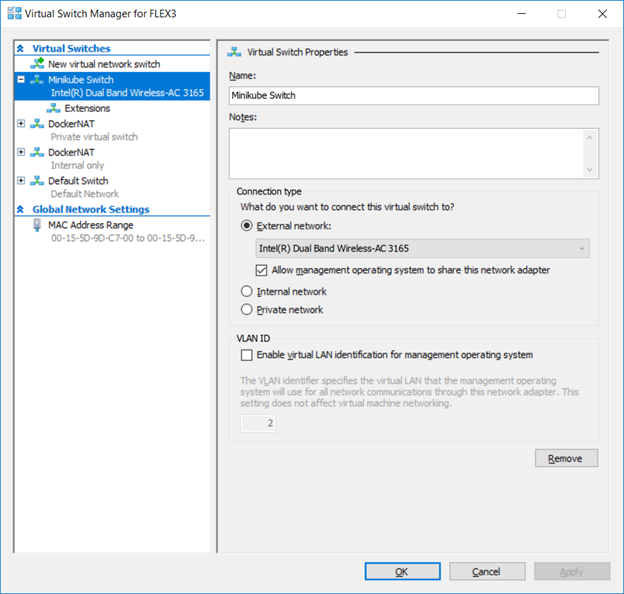Collapse the Minikube Switch tree node

tap(21, 80)
